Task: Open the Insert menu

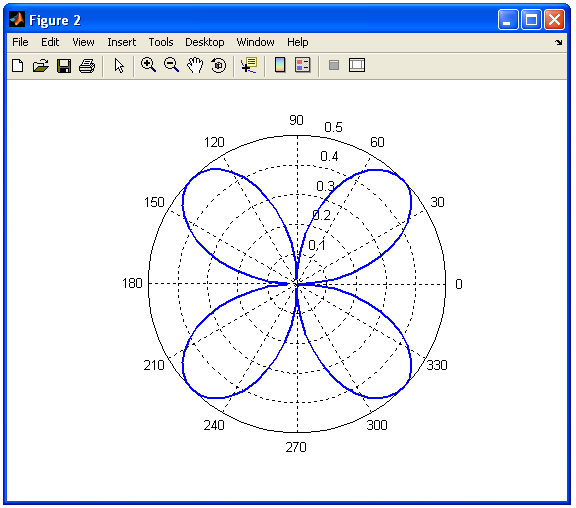Action: point(122,42)
